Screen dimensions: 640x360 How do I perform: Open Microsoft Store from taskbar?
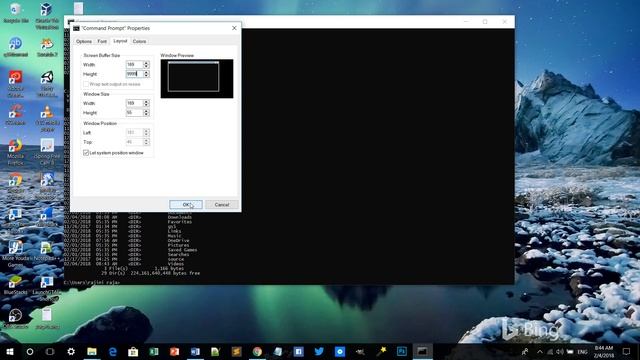[x=133, y=351]
